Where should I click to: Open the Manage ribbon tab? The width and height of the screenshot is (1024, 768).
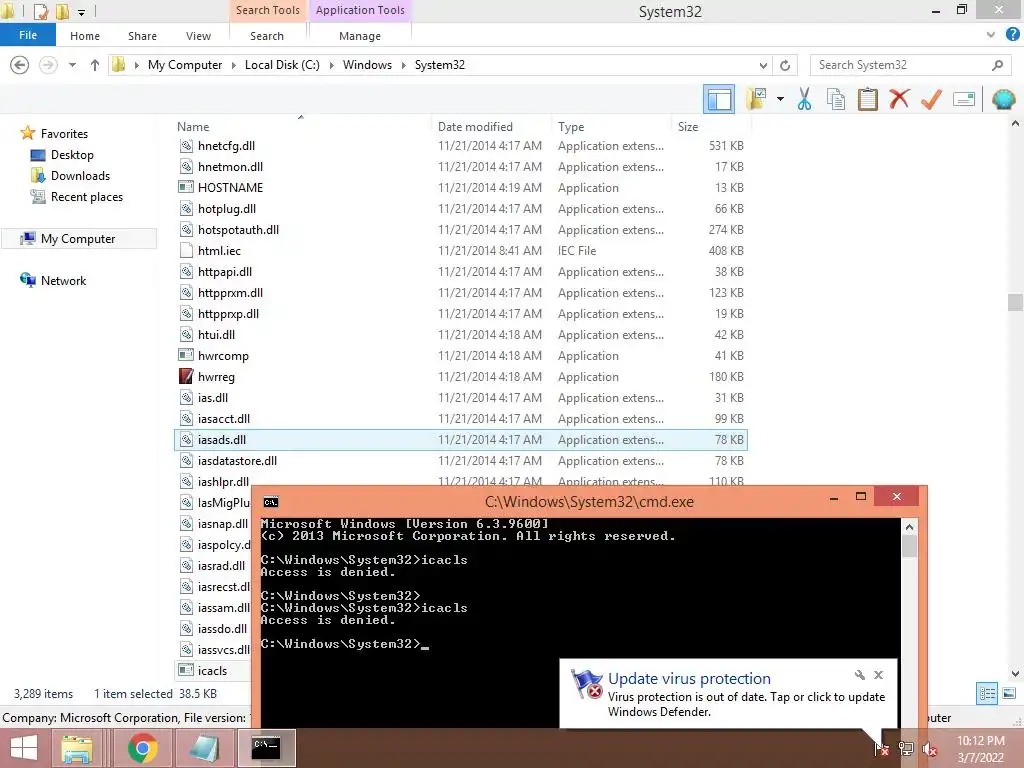click(360, 36)
